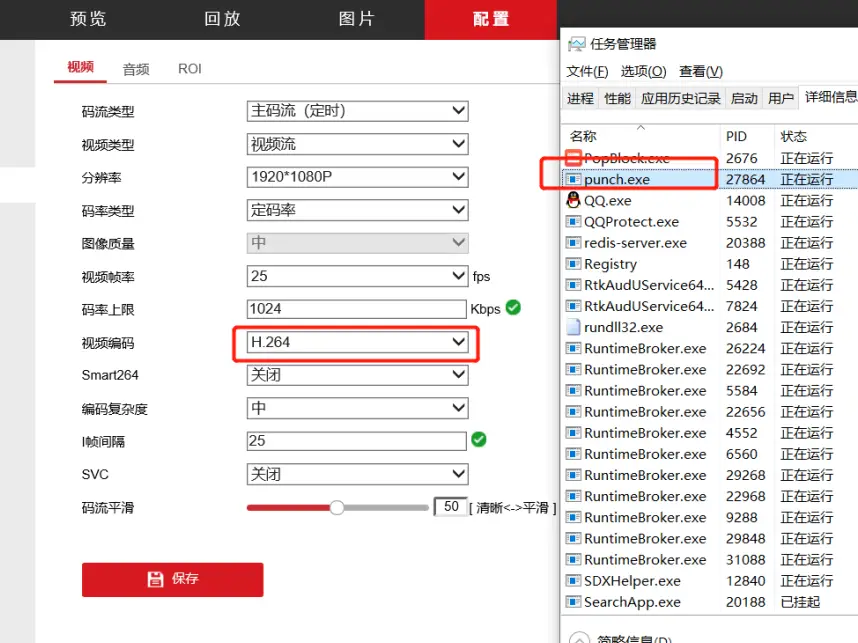858x643 pixels.
Task: Click the redis-server.exe process icon
Action: 573,243
